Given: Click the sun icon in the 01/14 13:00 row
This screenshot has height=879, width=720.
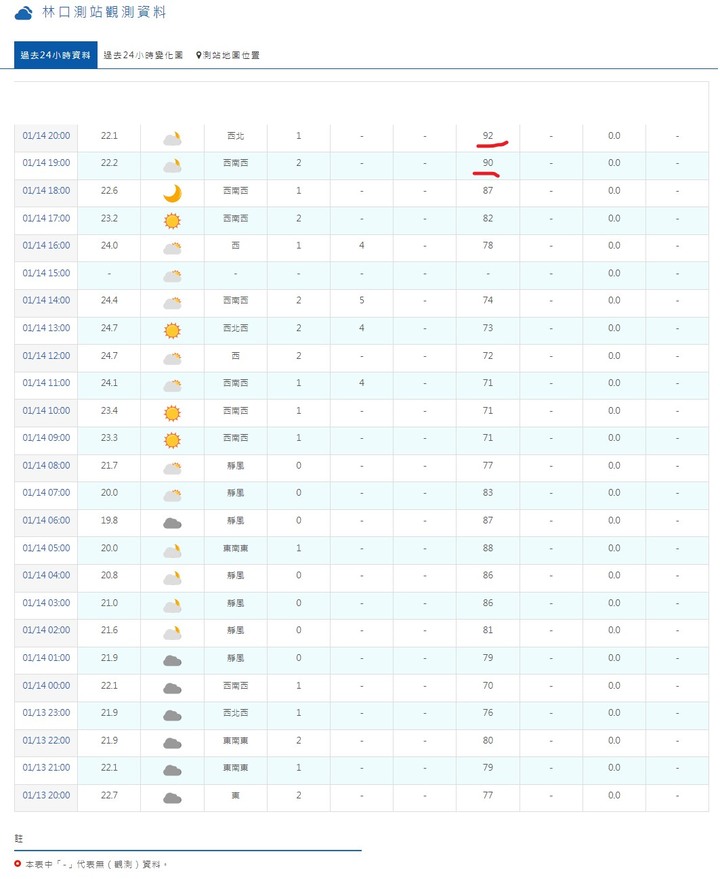Looking at the screenshot, I should click(x=172, y=331).
